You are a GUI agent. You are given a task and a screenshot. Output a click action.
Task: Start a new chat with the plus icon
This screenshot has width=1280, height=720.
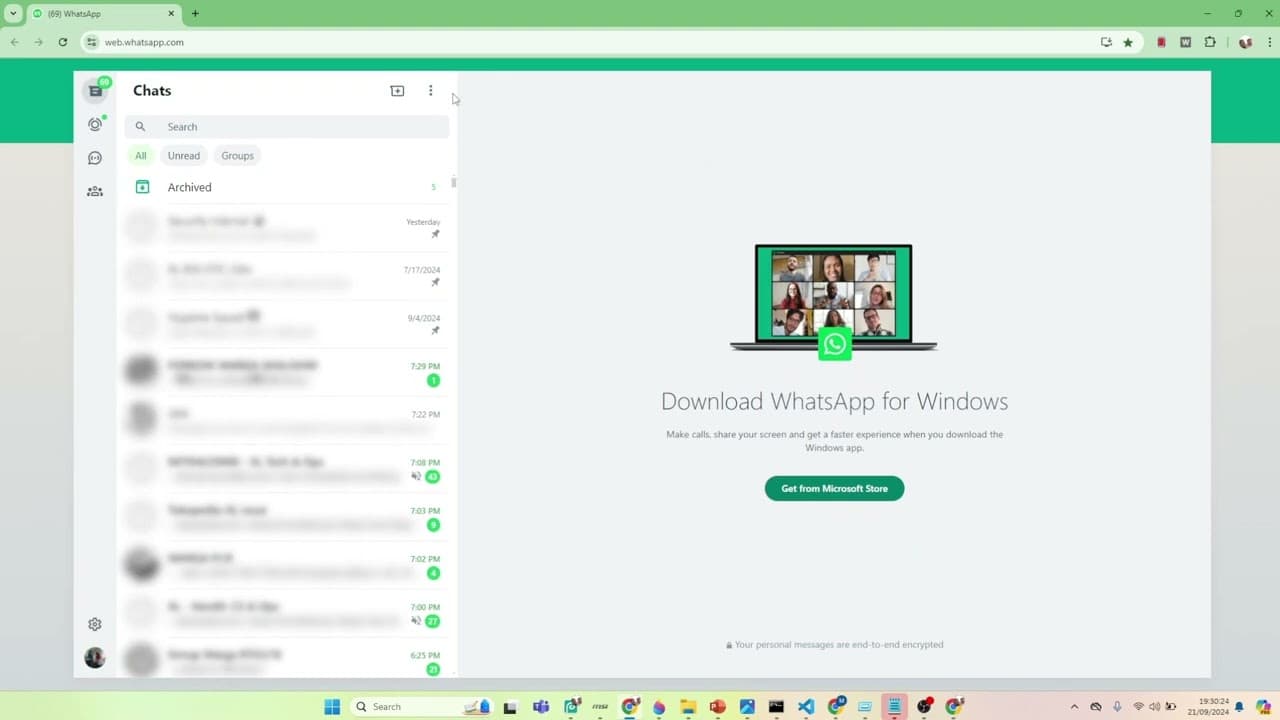[x=397, y=91]
